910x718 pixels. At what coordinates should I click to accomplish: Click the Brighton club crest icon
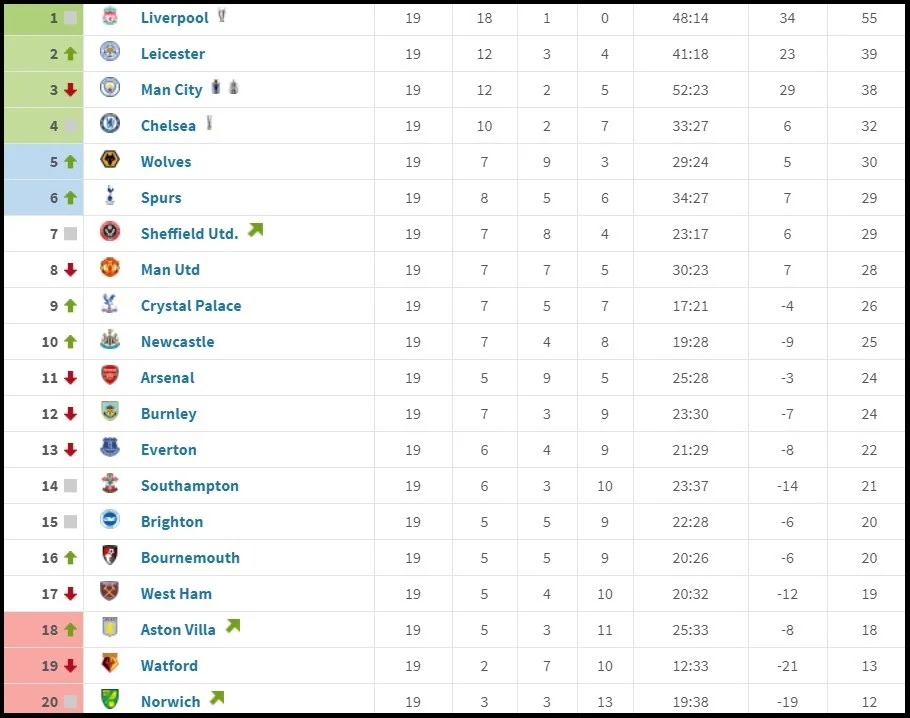[110, 521]
